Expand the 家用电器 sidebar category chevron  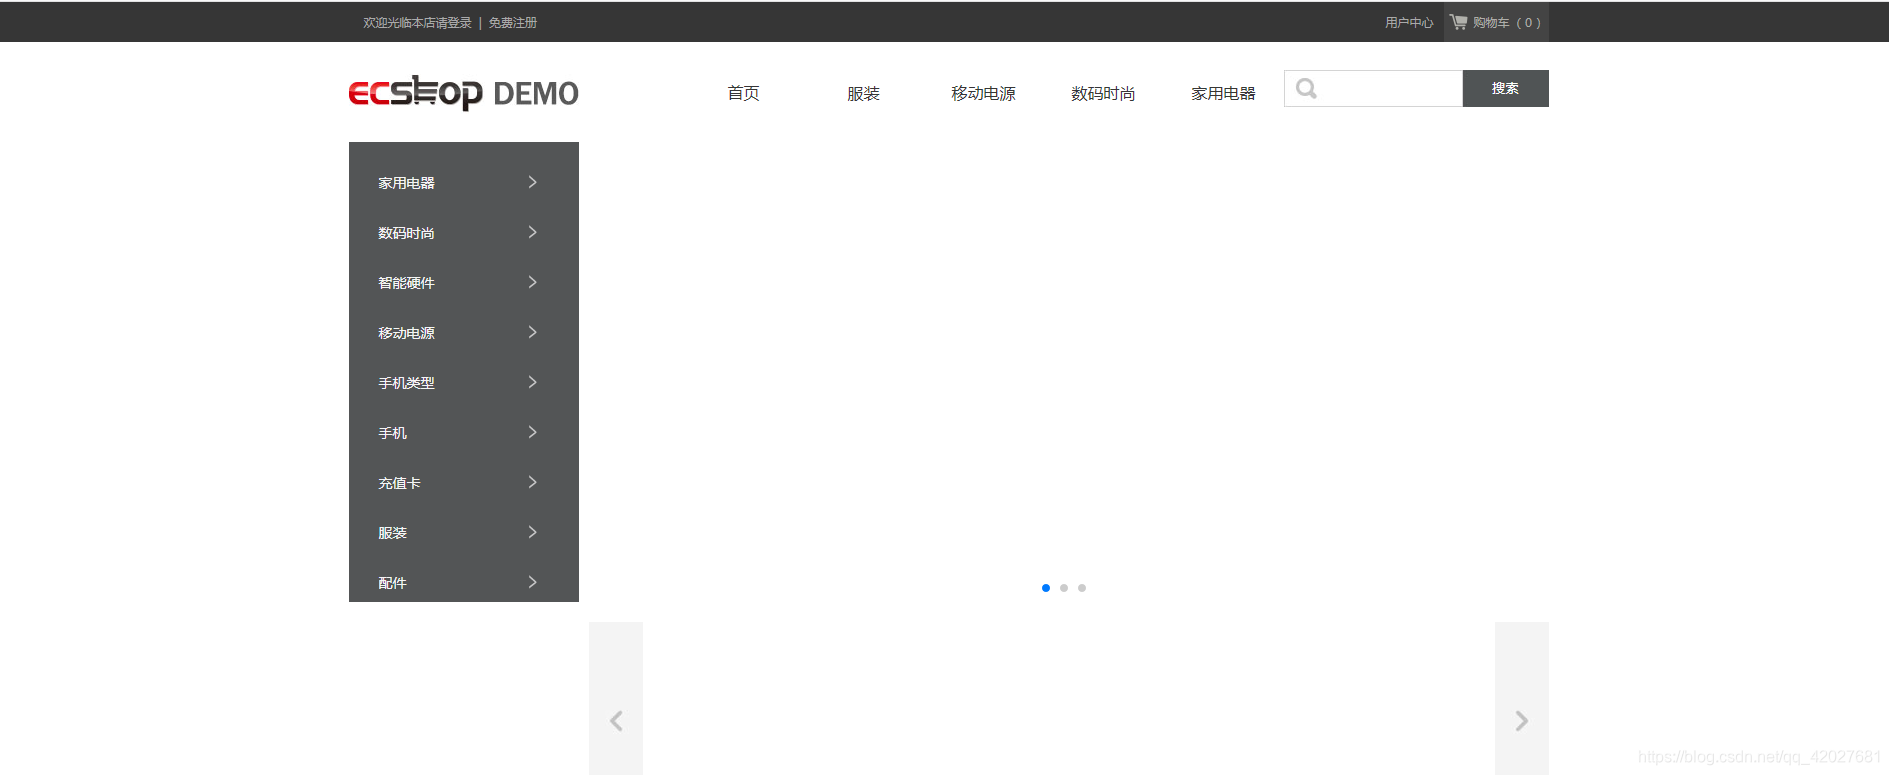[532, 182]
